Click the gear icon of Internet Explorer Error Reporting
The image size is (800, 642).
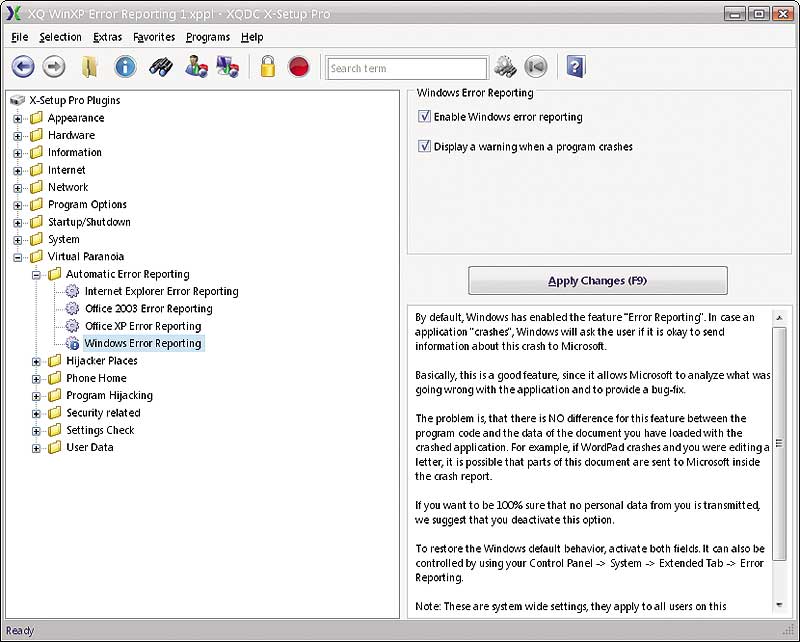pos(72,291)
